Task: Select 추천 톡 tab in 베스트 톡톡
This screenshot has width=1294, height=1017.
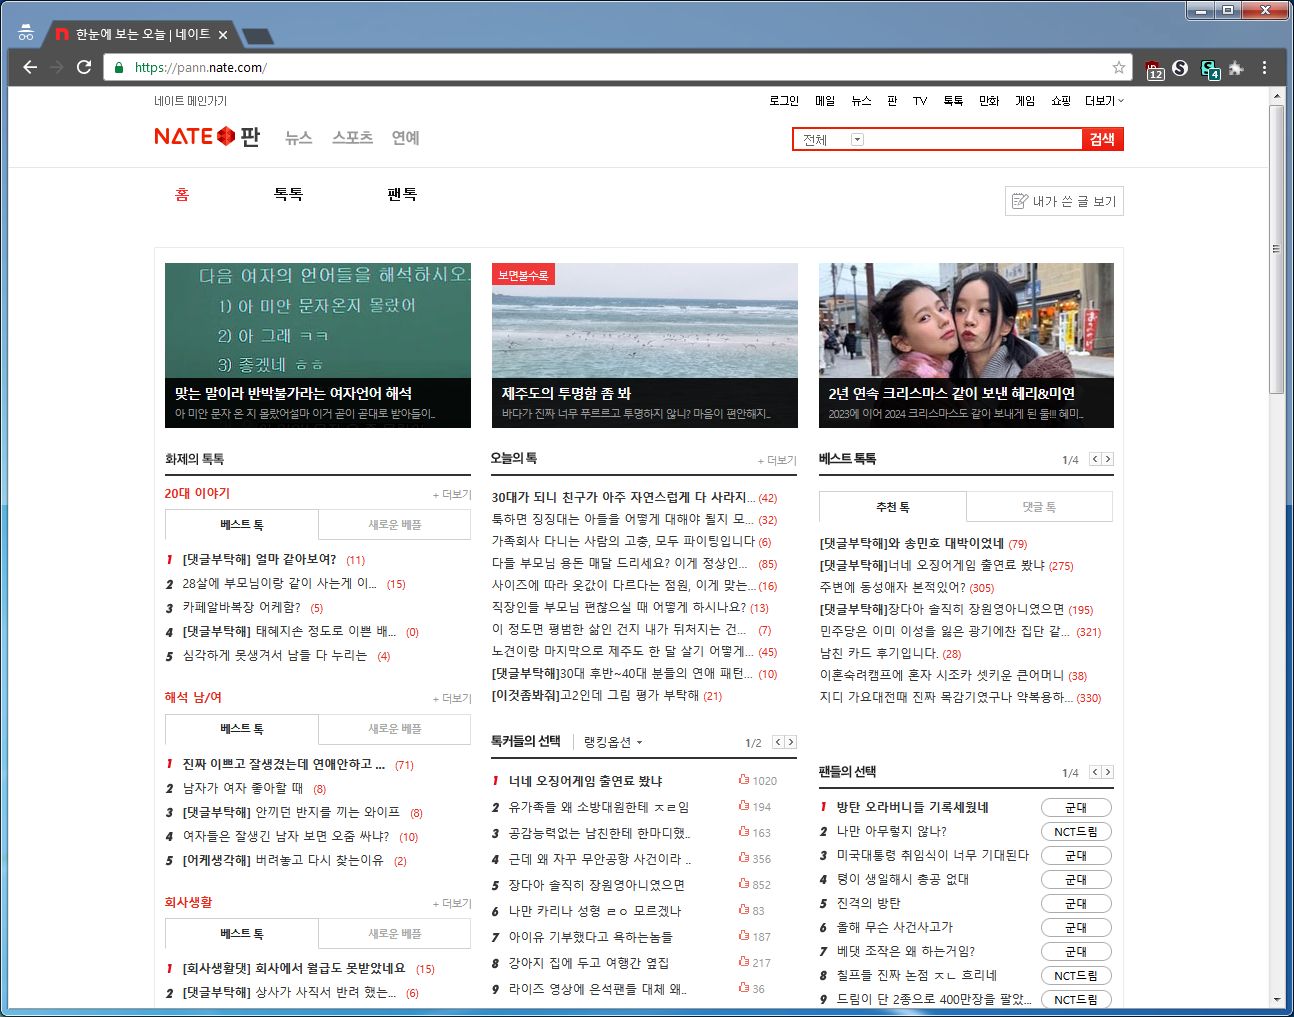Action: 892,507
